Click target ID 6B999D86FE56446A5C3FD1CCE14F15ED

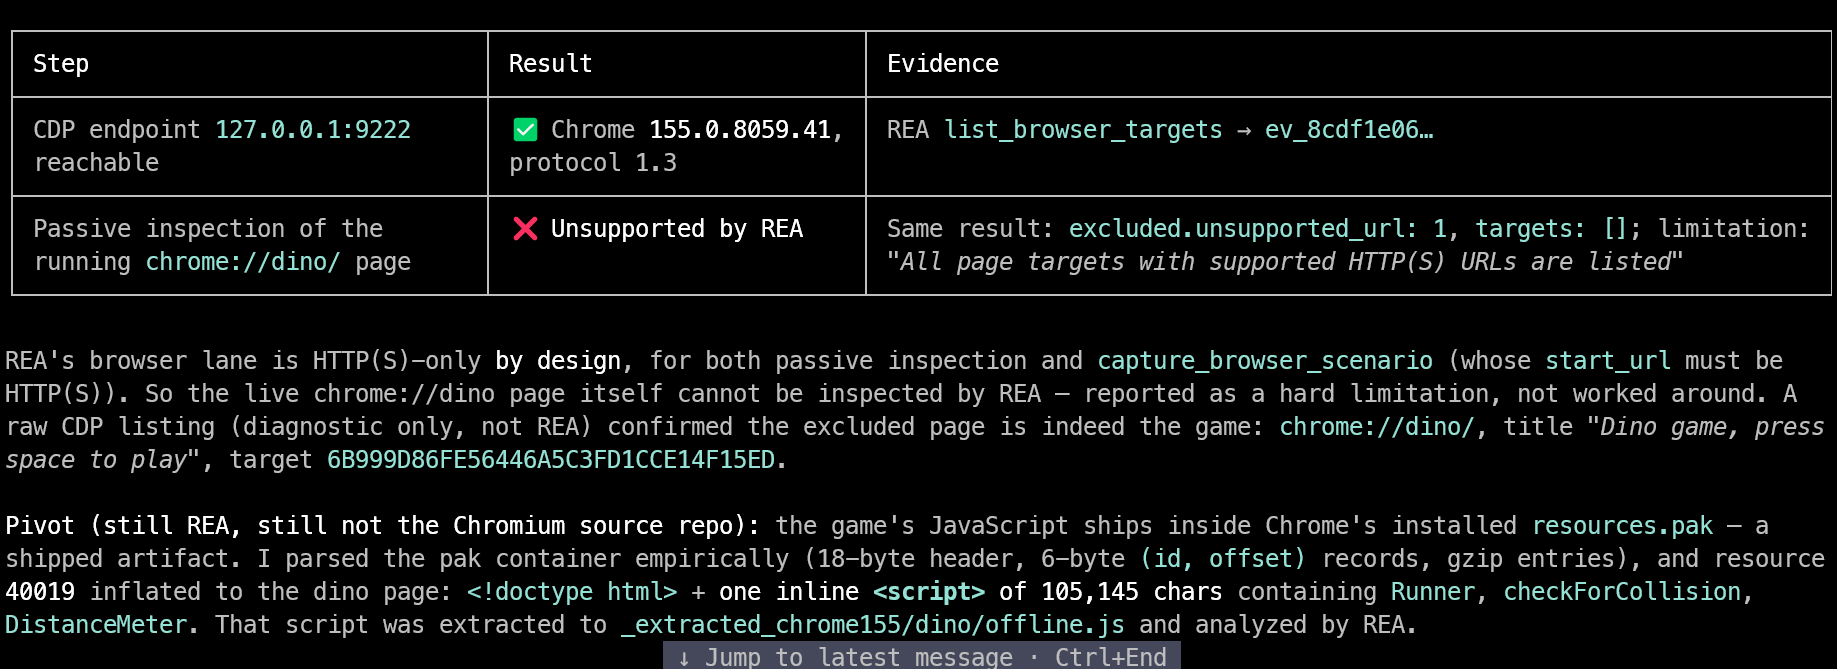(x=551, y=460)
